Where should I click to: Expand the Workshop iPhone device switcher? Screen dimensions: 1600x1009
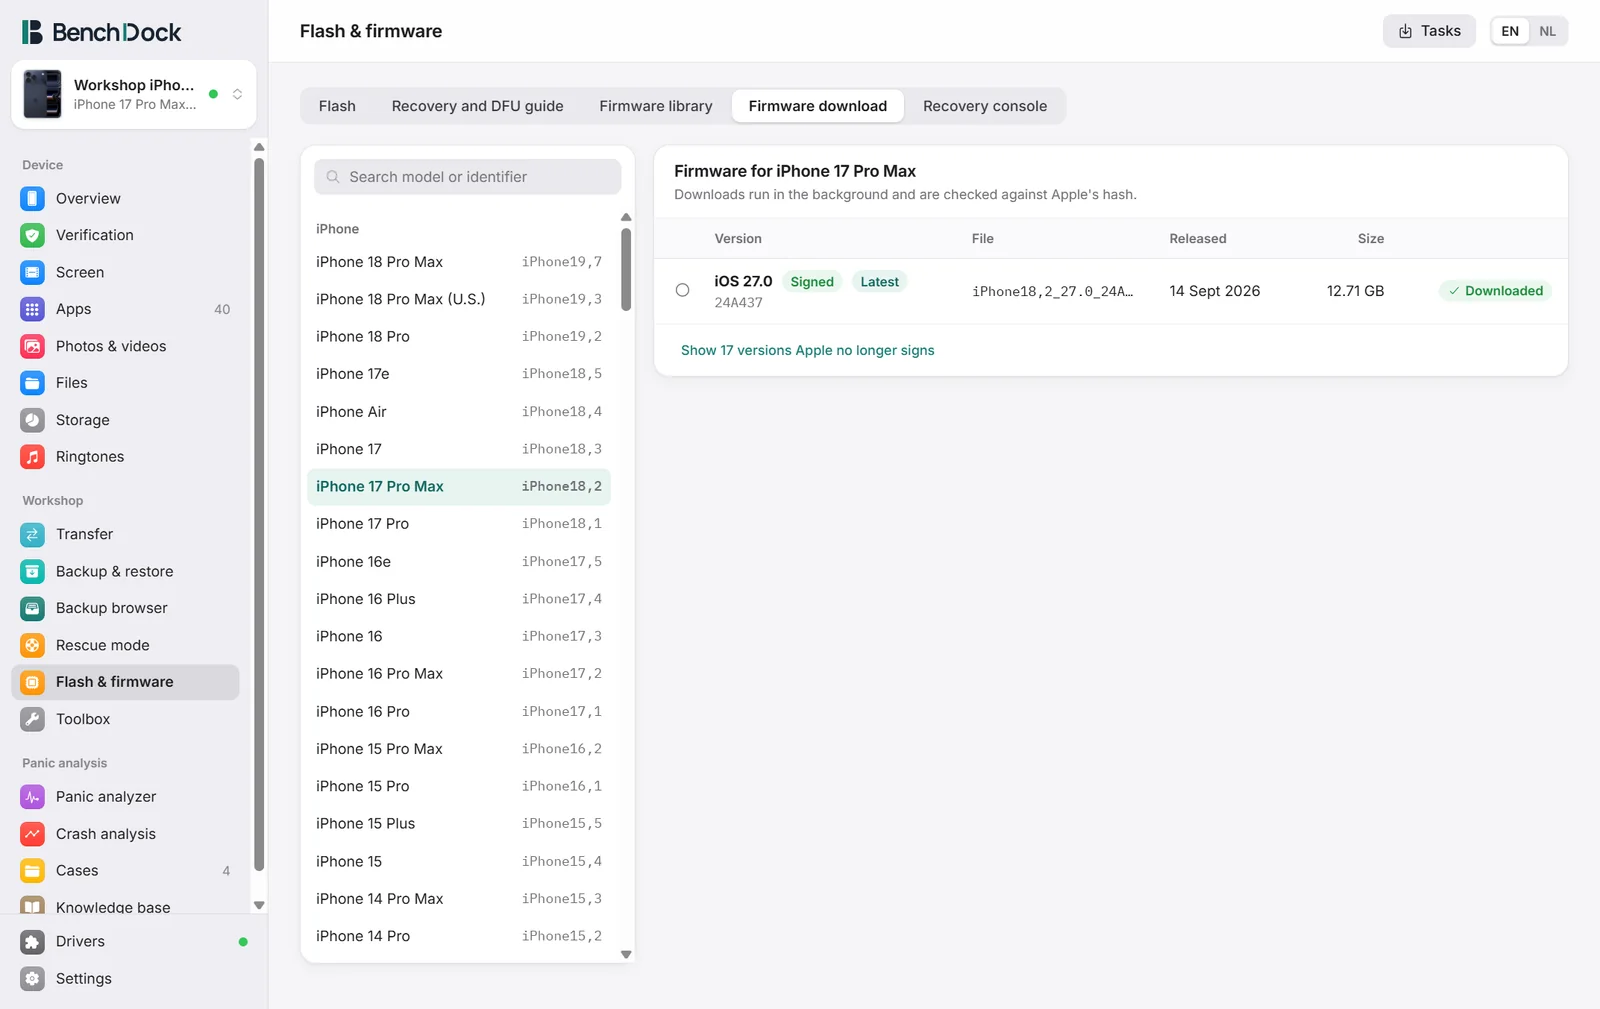click(x=134, y=94)
